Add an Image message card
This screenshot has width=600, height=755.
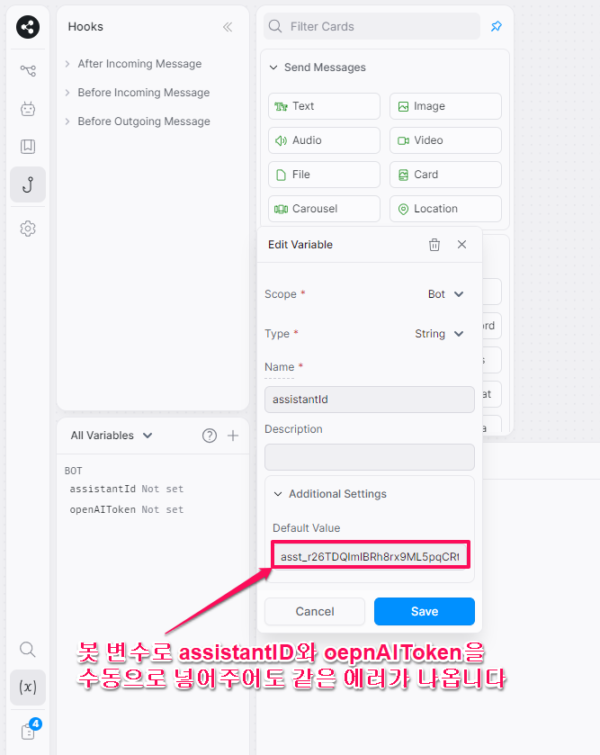pos(445,106)
